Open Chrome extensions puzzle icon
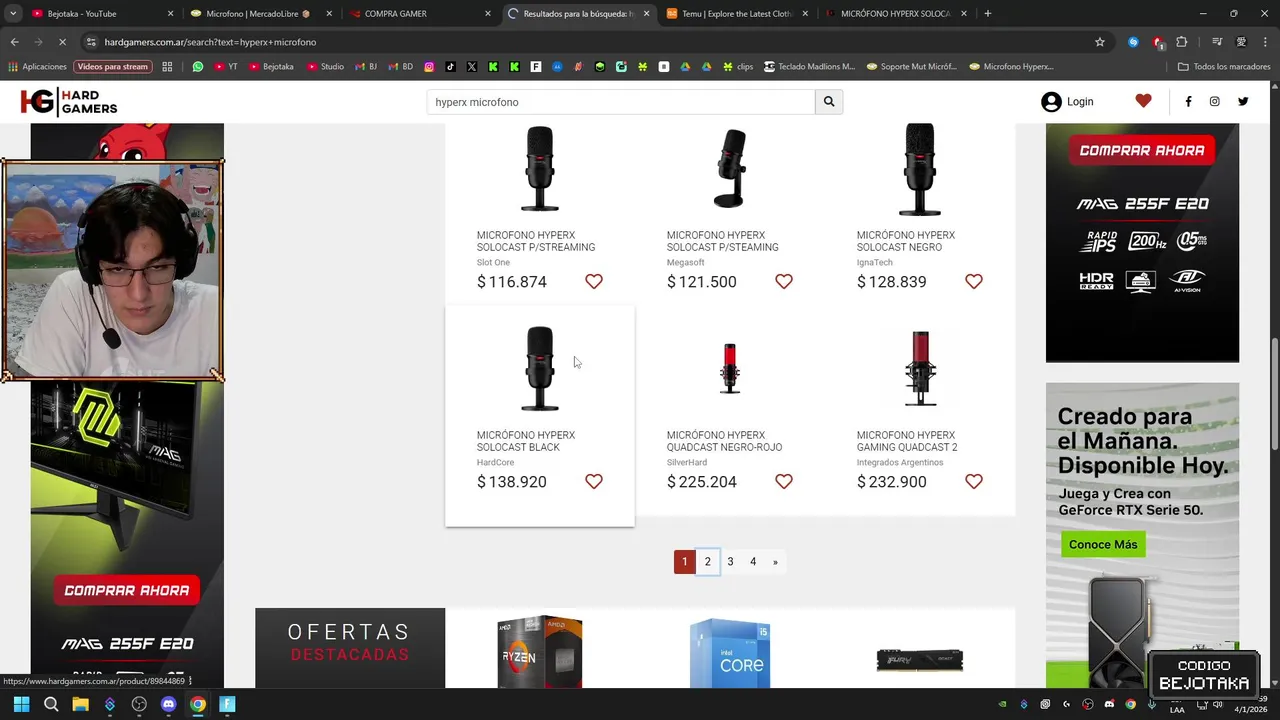1280x720 pixels. point(1182,42)
